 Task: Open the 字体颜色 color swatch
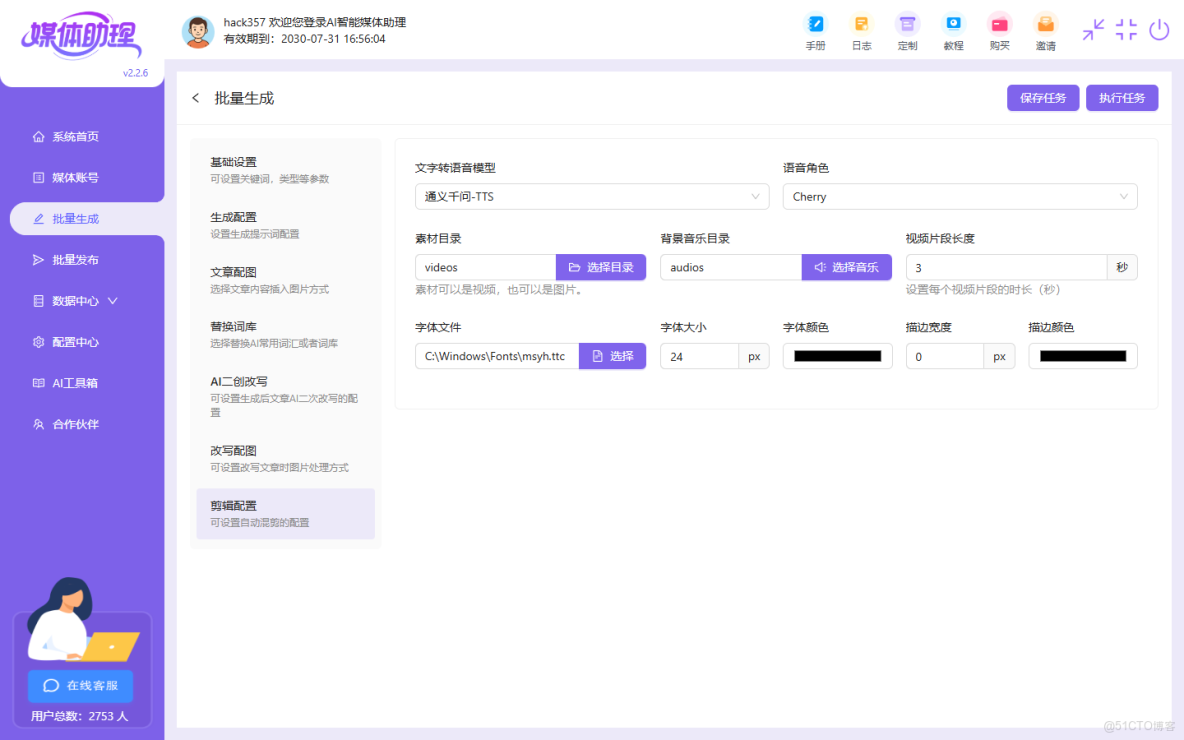coord(837,355)
